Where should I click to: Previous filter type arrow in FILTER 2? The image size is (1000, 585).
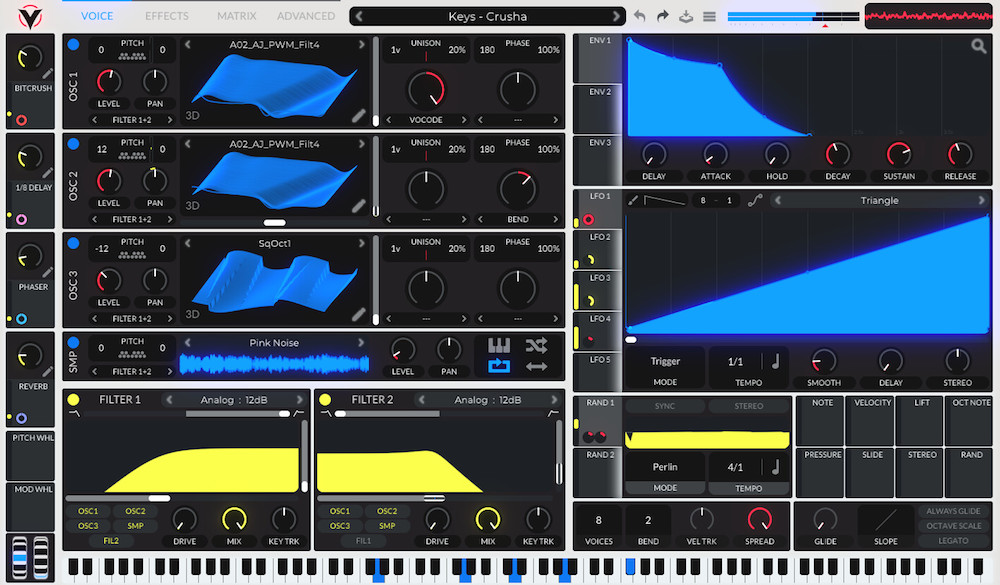click(421, 400)
